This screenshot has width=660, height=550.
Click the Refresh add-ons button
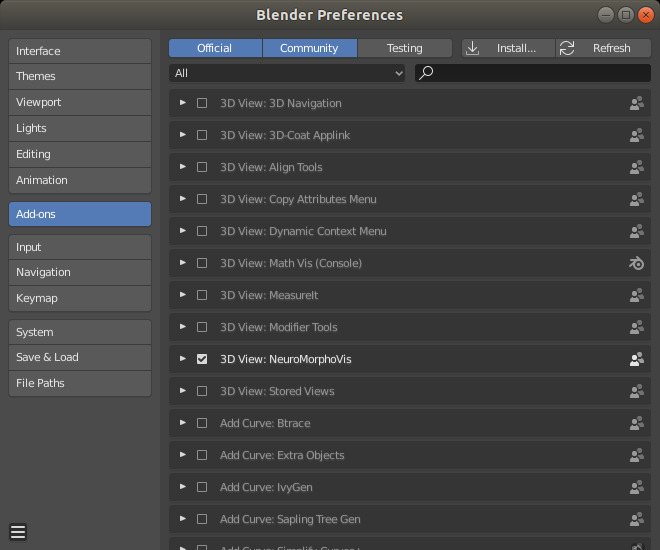(603, 48)
